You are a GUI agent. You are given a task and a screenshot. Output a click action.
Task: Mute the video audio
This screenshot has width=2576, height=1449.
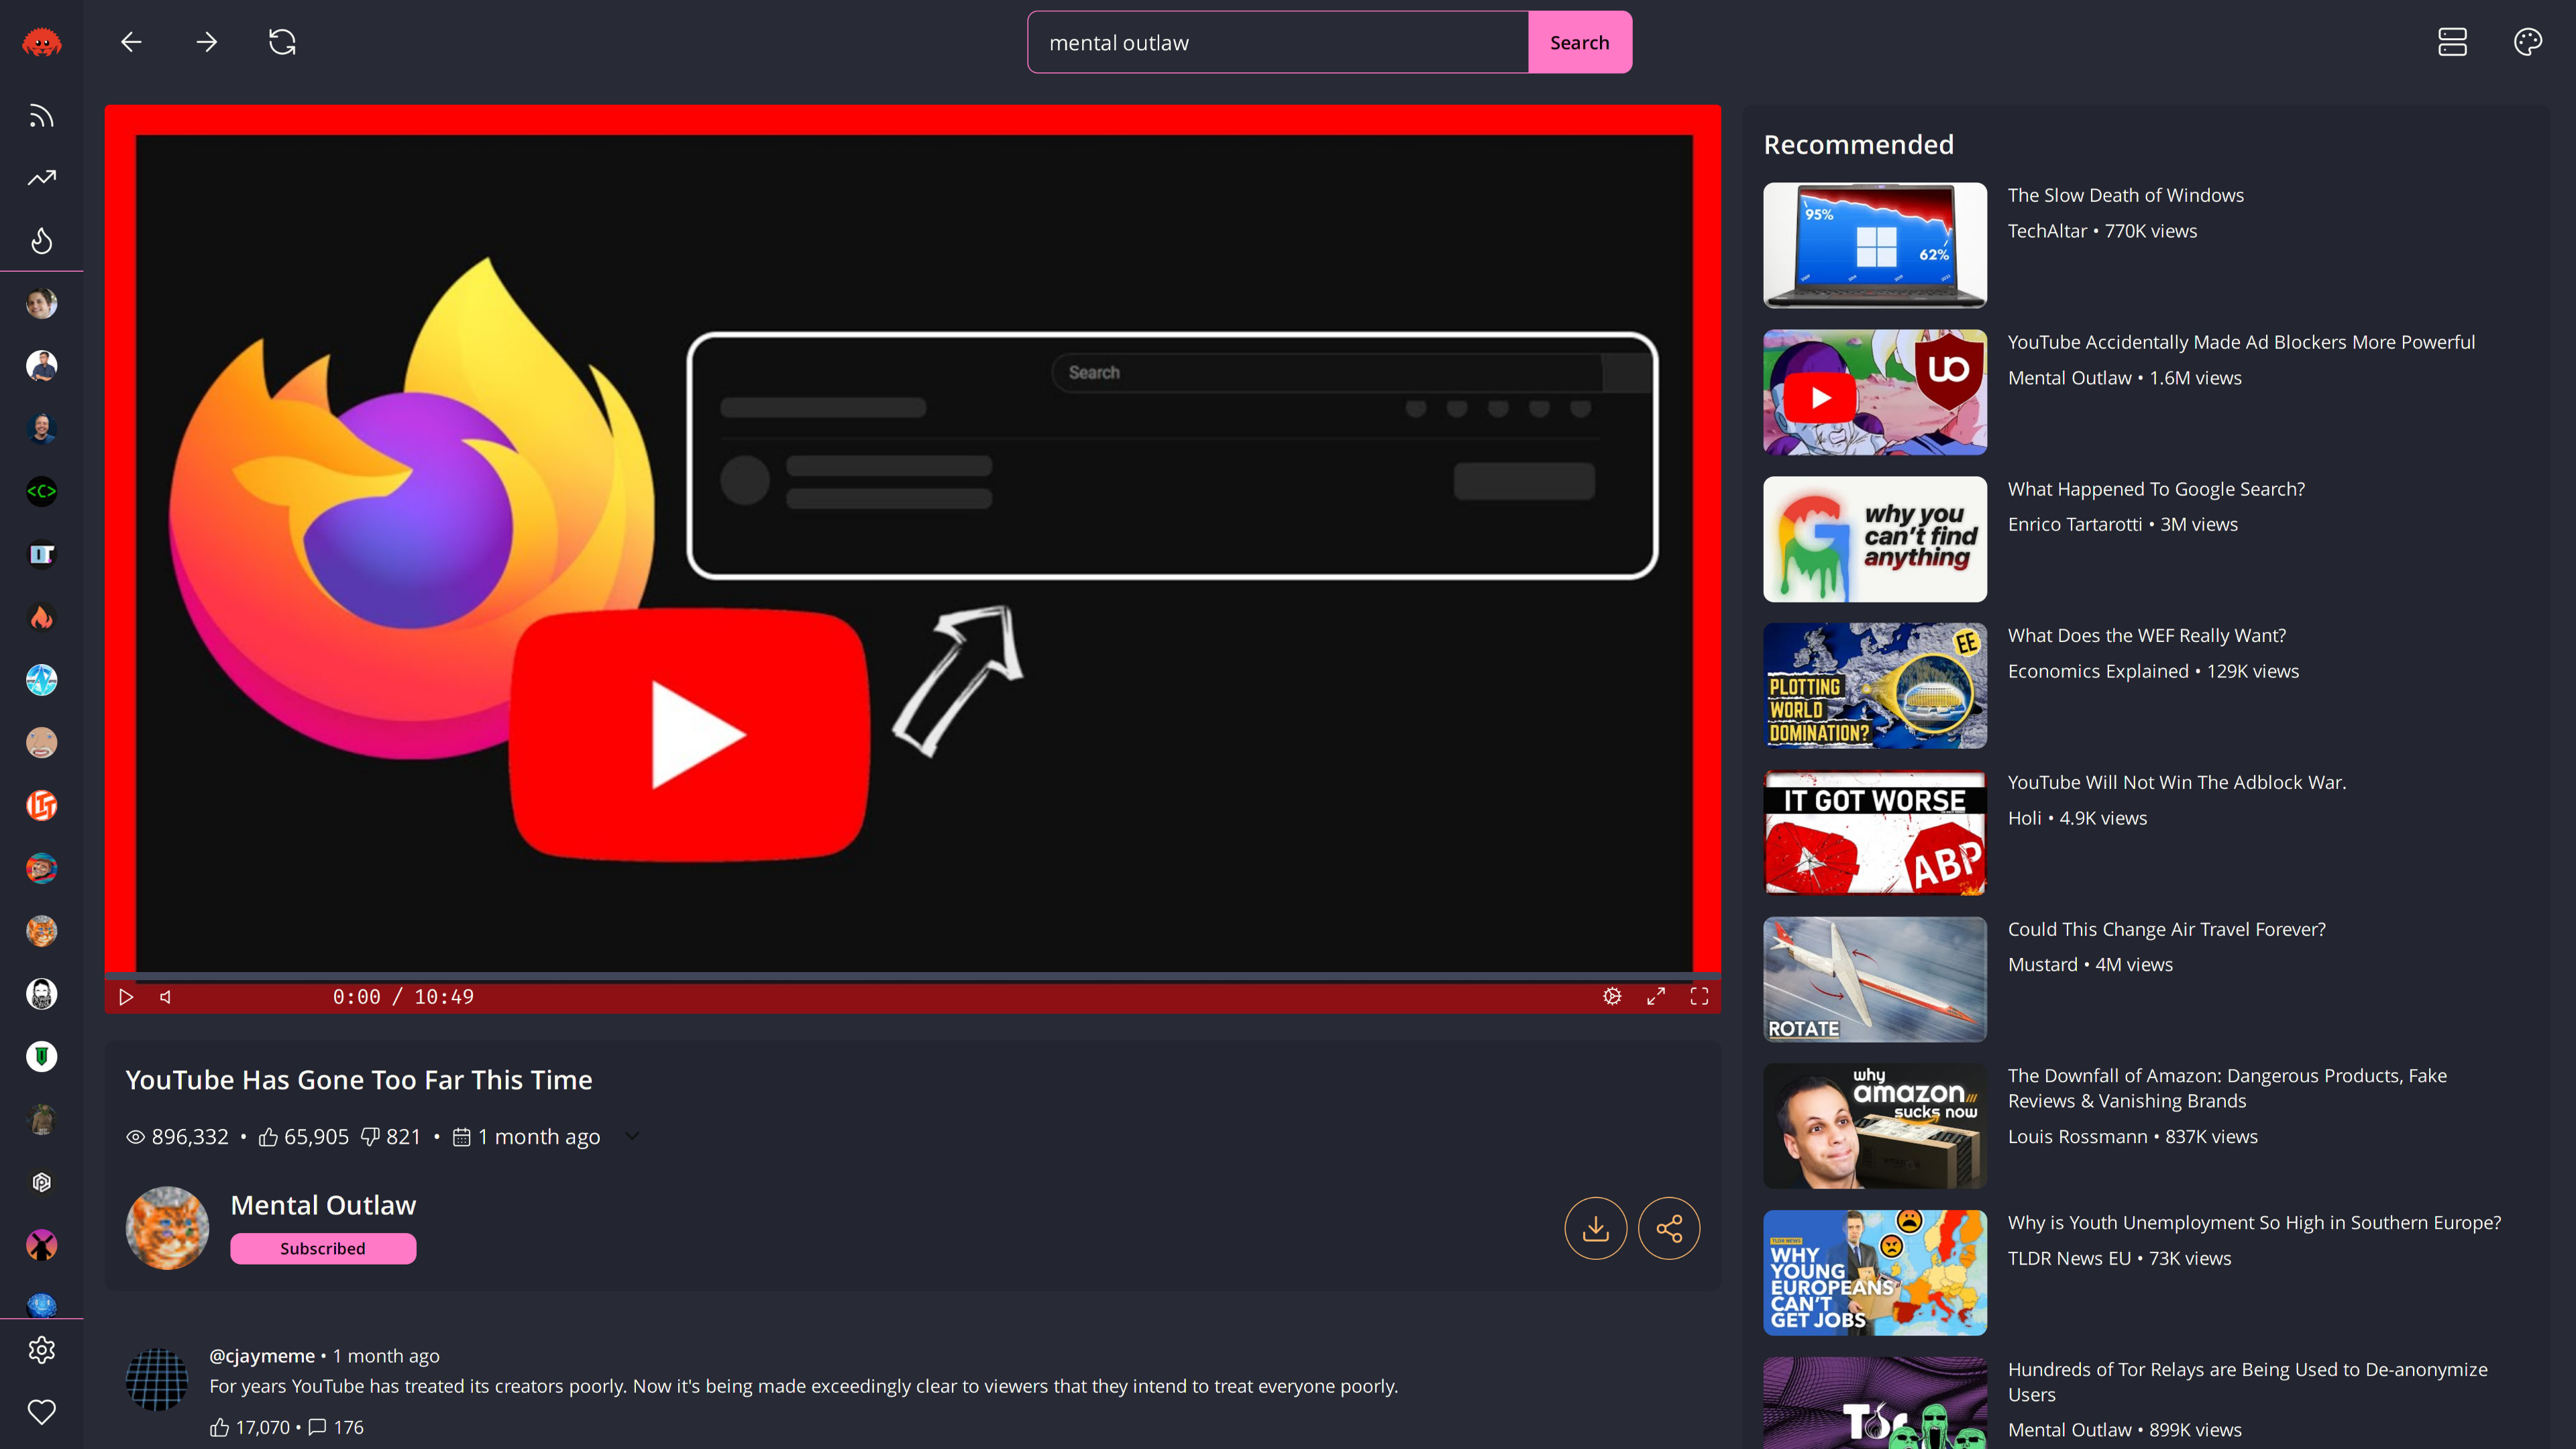[164, 996]
